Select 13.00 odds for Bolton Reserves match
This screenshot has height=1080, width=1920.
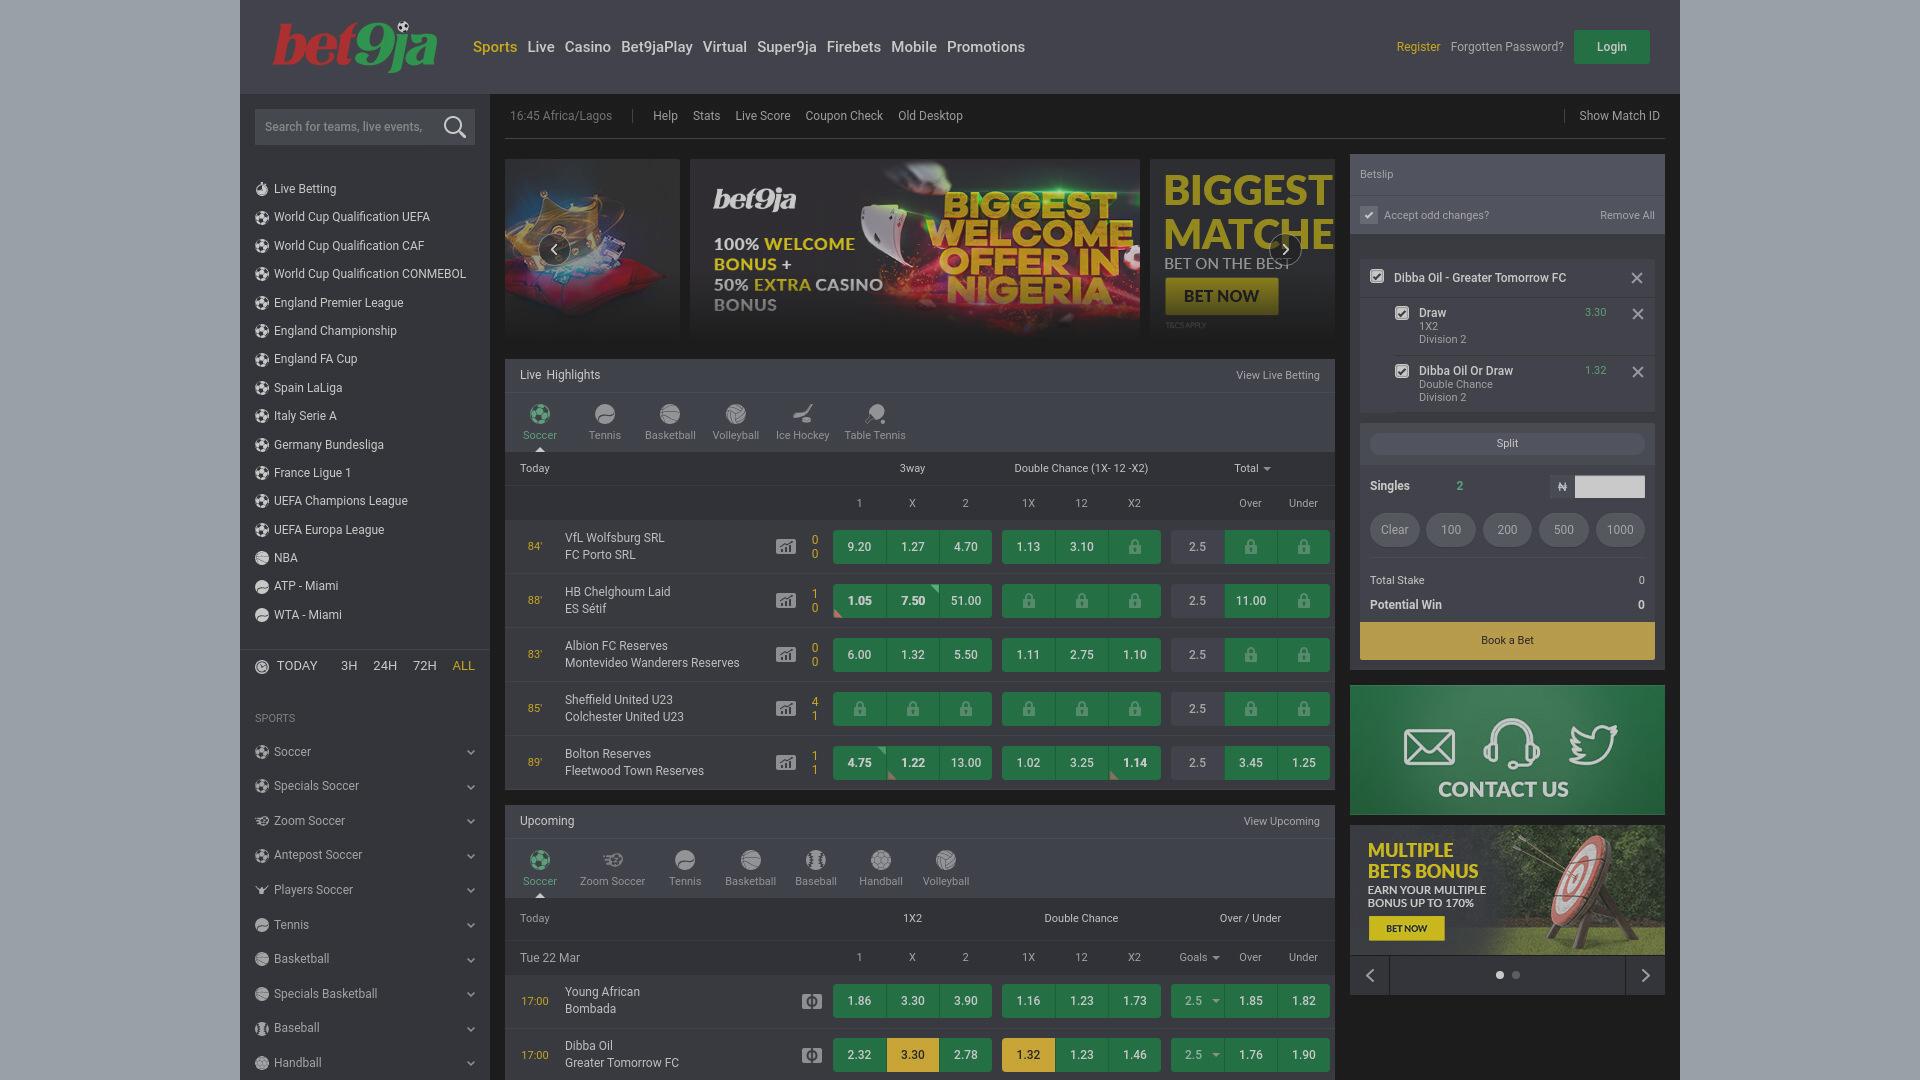coord(966,763)
